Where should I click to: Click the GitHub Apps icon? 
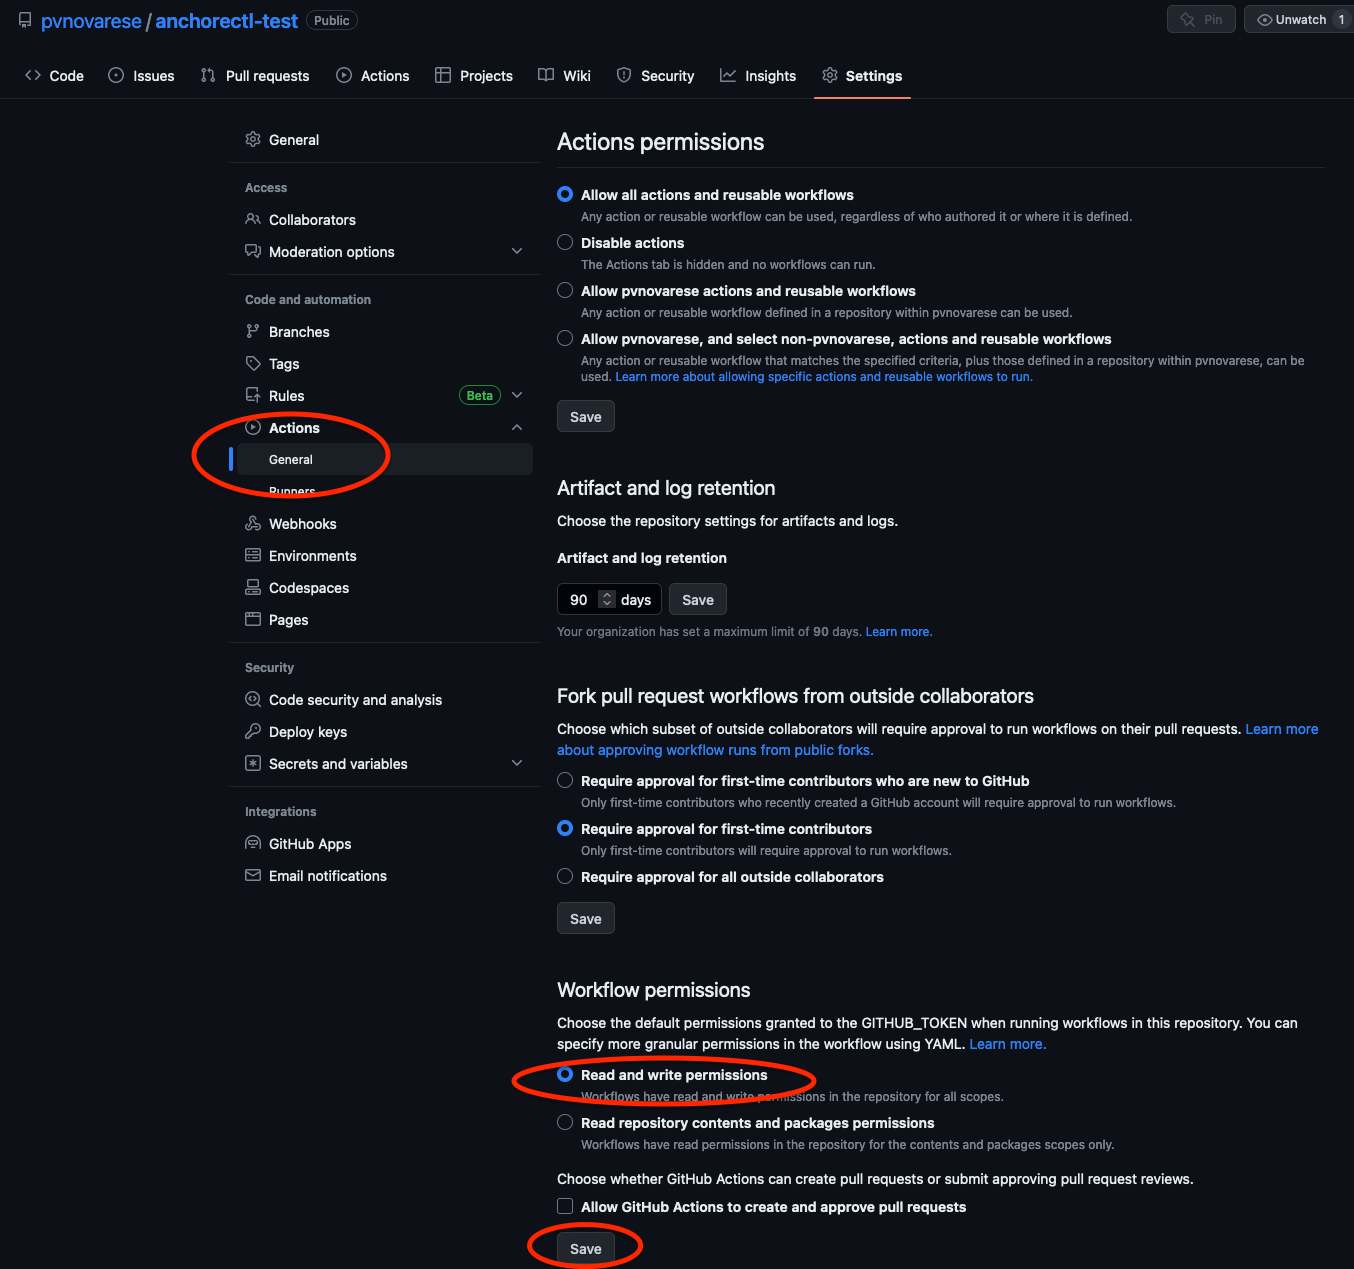[253, 844]
